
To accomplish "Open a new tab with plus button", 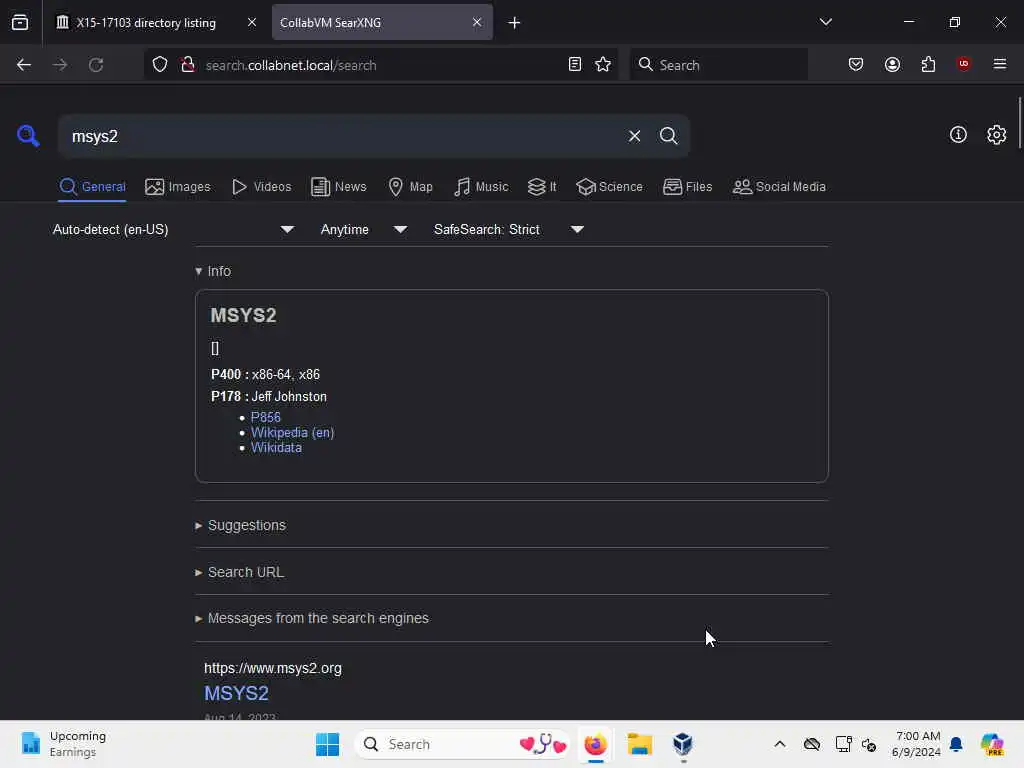I will click(515, 23).
